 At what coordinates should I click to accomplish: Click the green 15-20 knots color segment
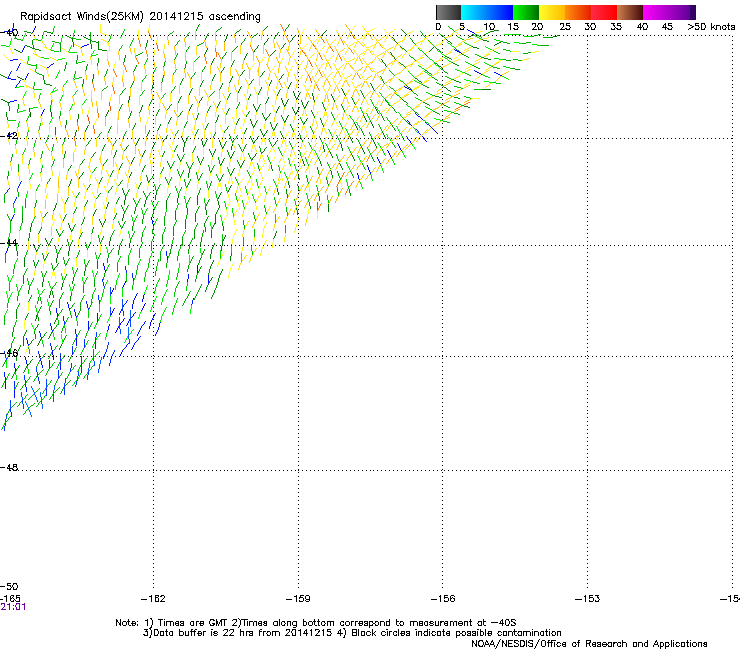tap(526, 12)
